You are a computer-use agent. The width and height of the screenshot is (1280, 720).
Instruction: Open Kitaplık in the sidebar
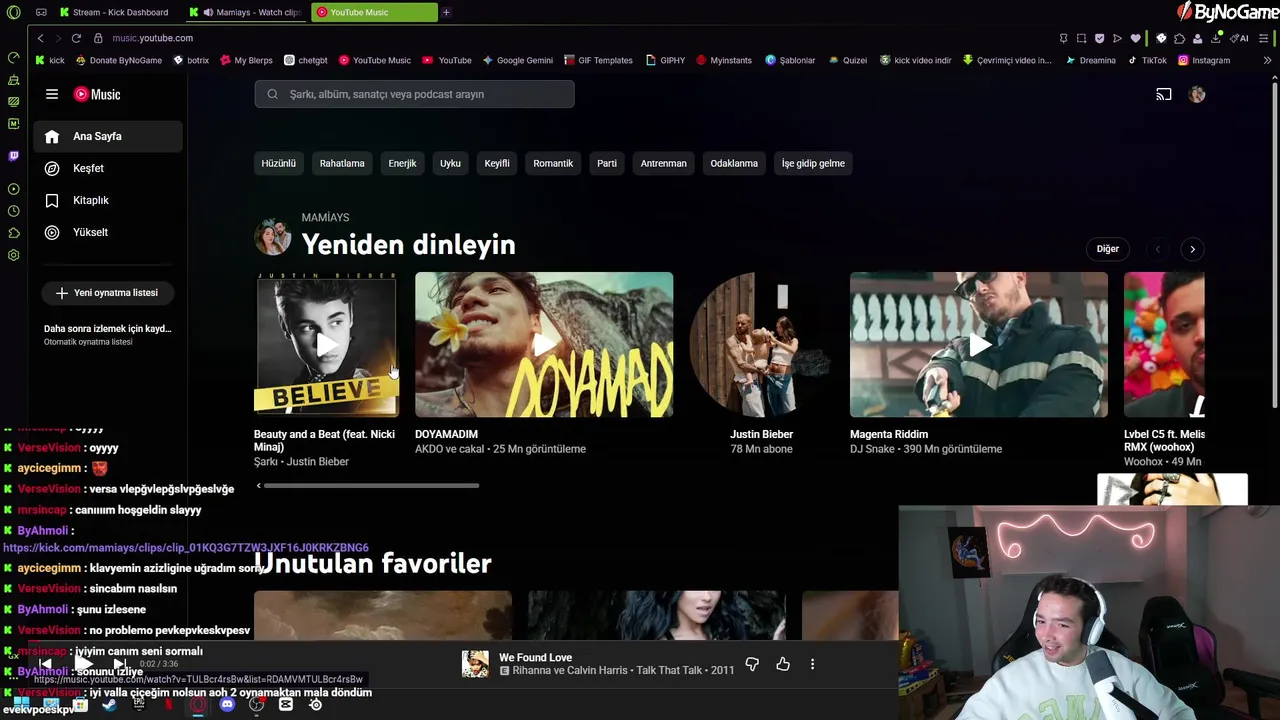tap(108, 200)
